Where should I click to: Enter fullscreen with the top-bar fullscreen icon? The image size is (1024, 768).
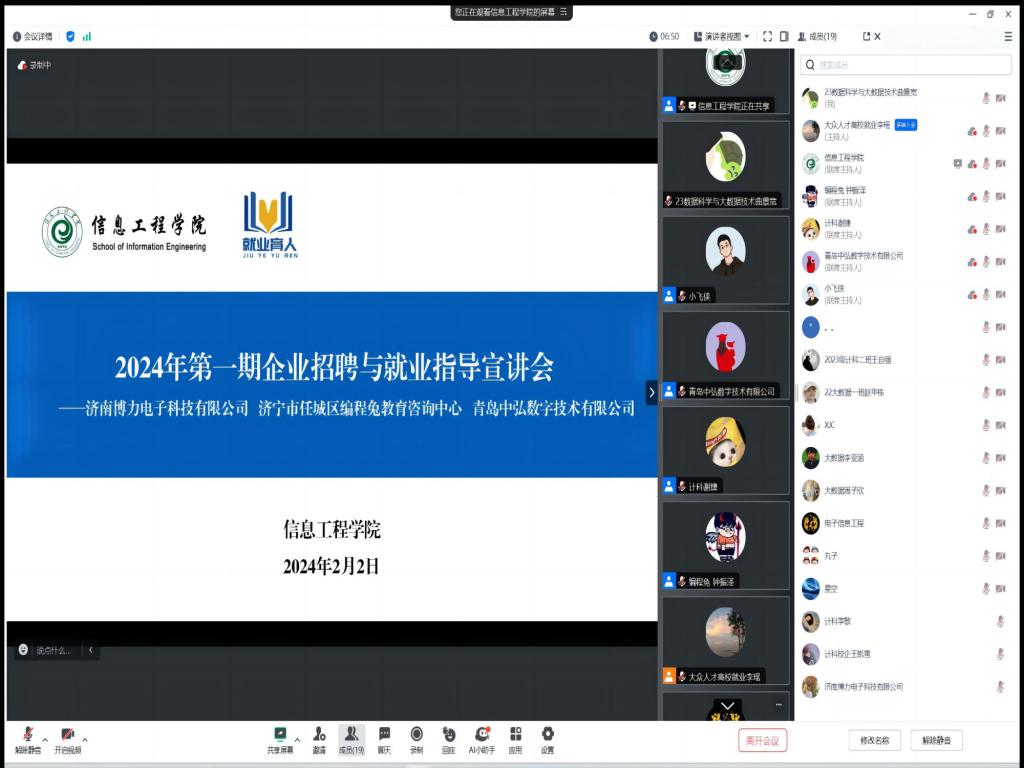tap(767, 37)
